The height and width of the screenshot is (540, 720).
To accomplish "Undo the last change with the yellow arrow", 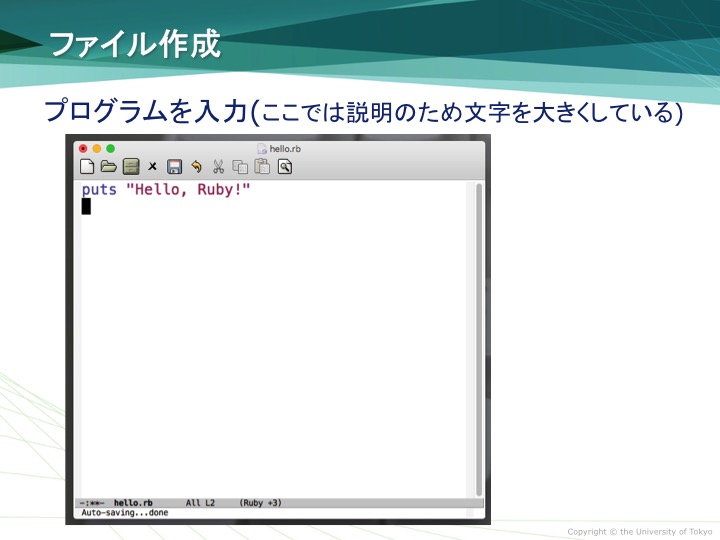I will click(197, 167).
